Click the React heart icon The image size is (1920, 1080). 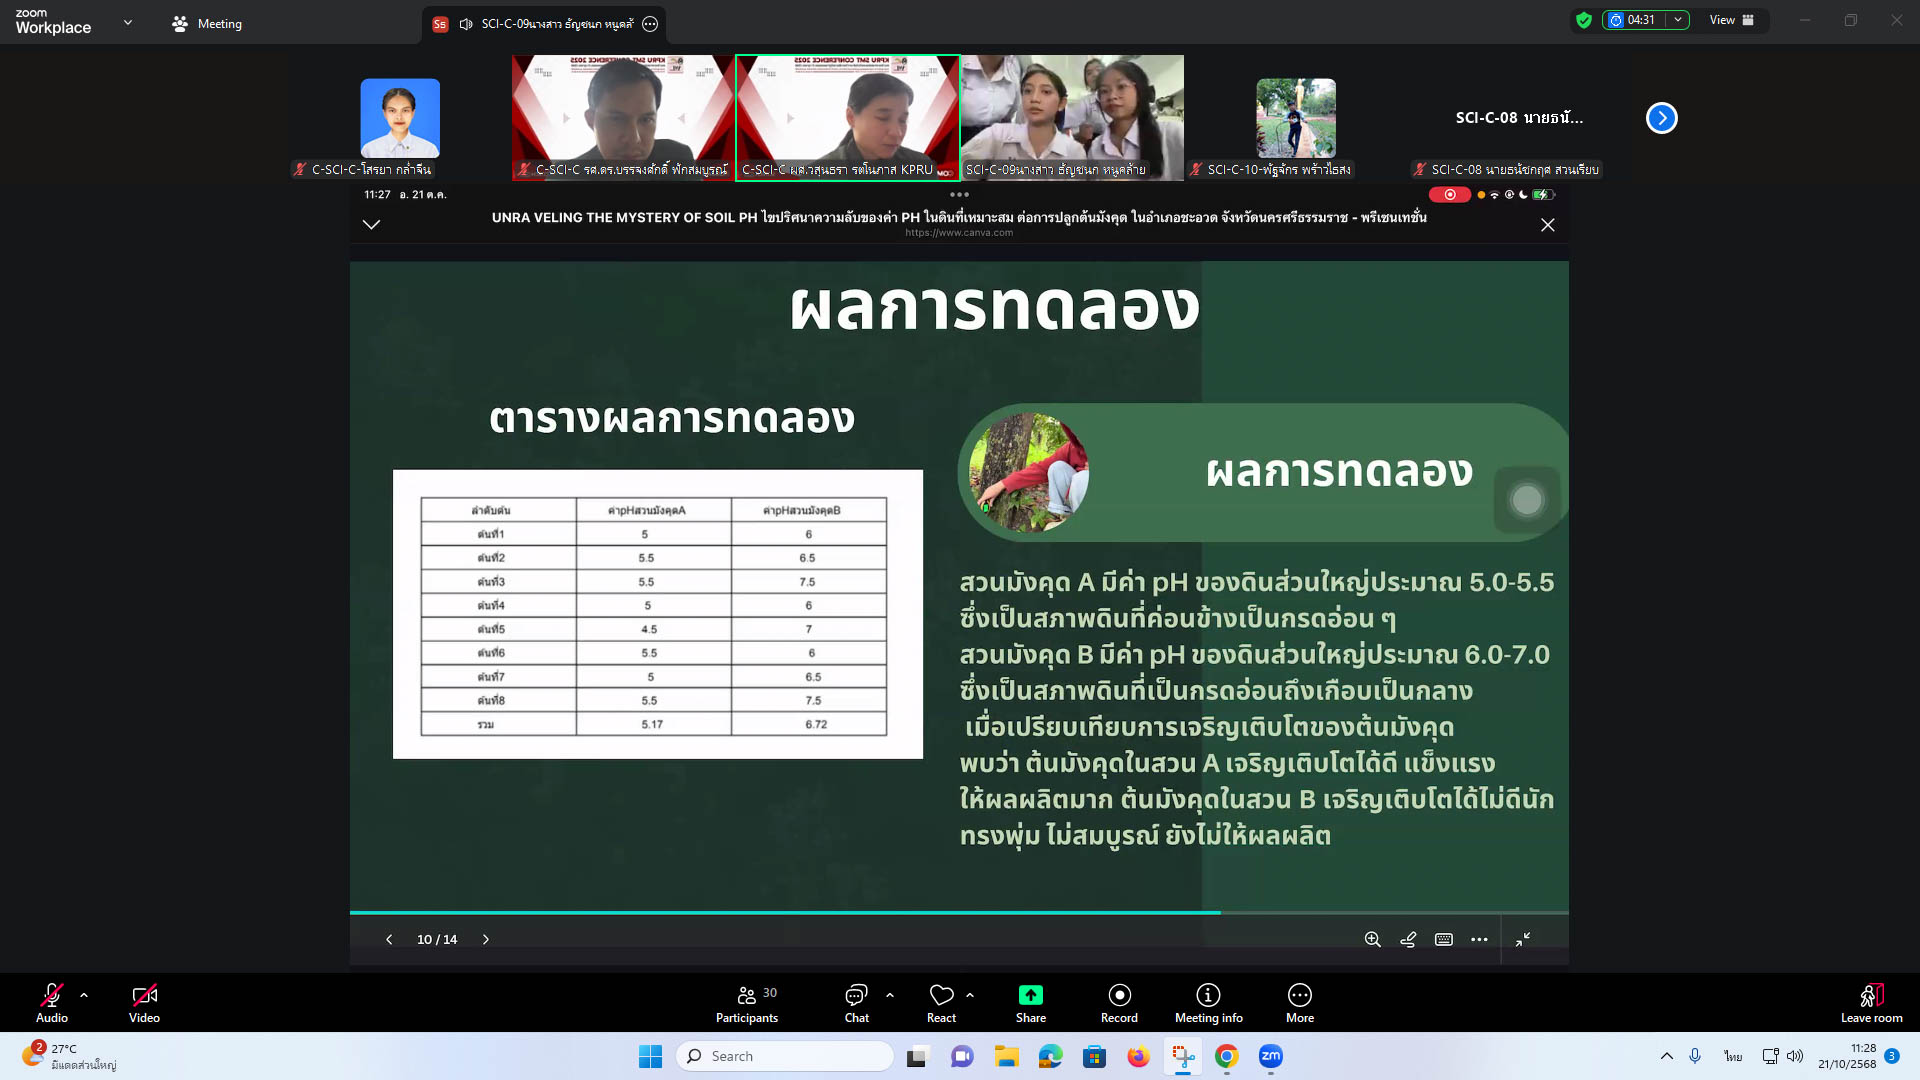pyautogui.click(x=941, y=995)
